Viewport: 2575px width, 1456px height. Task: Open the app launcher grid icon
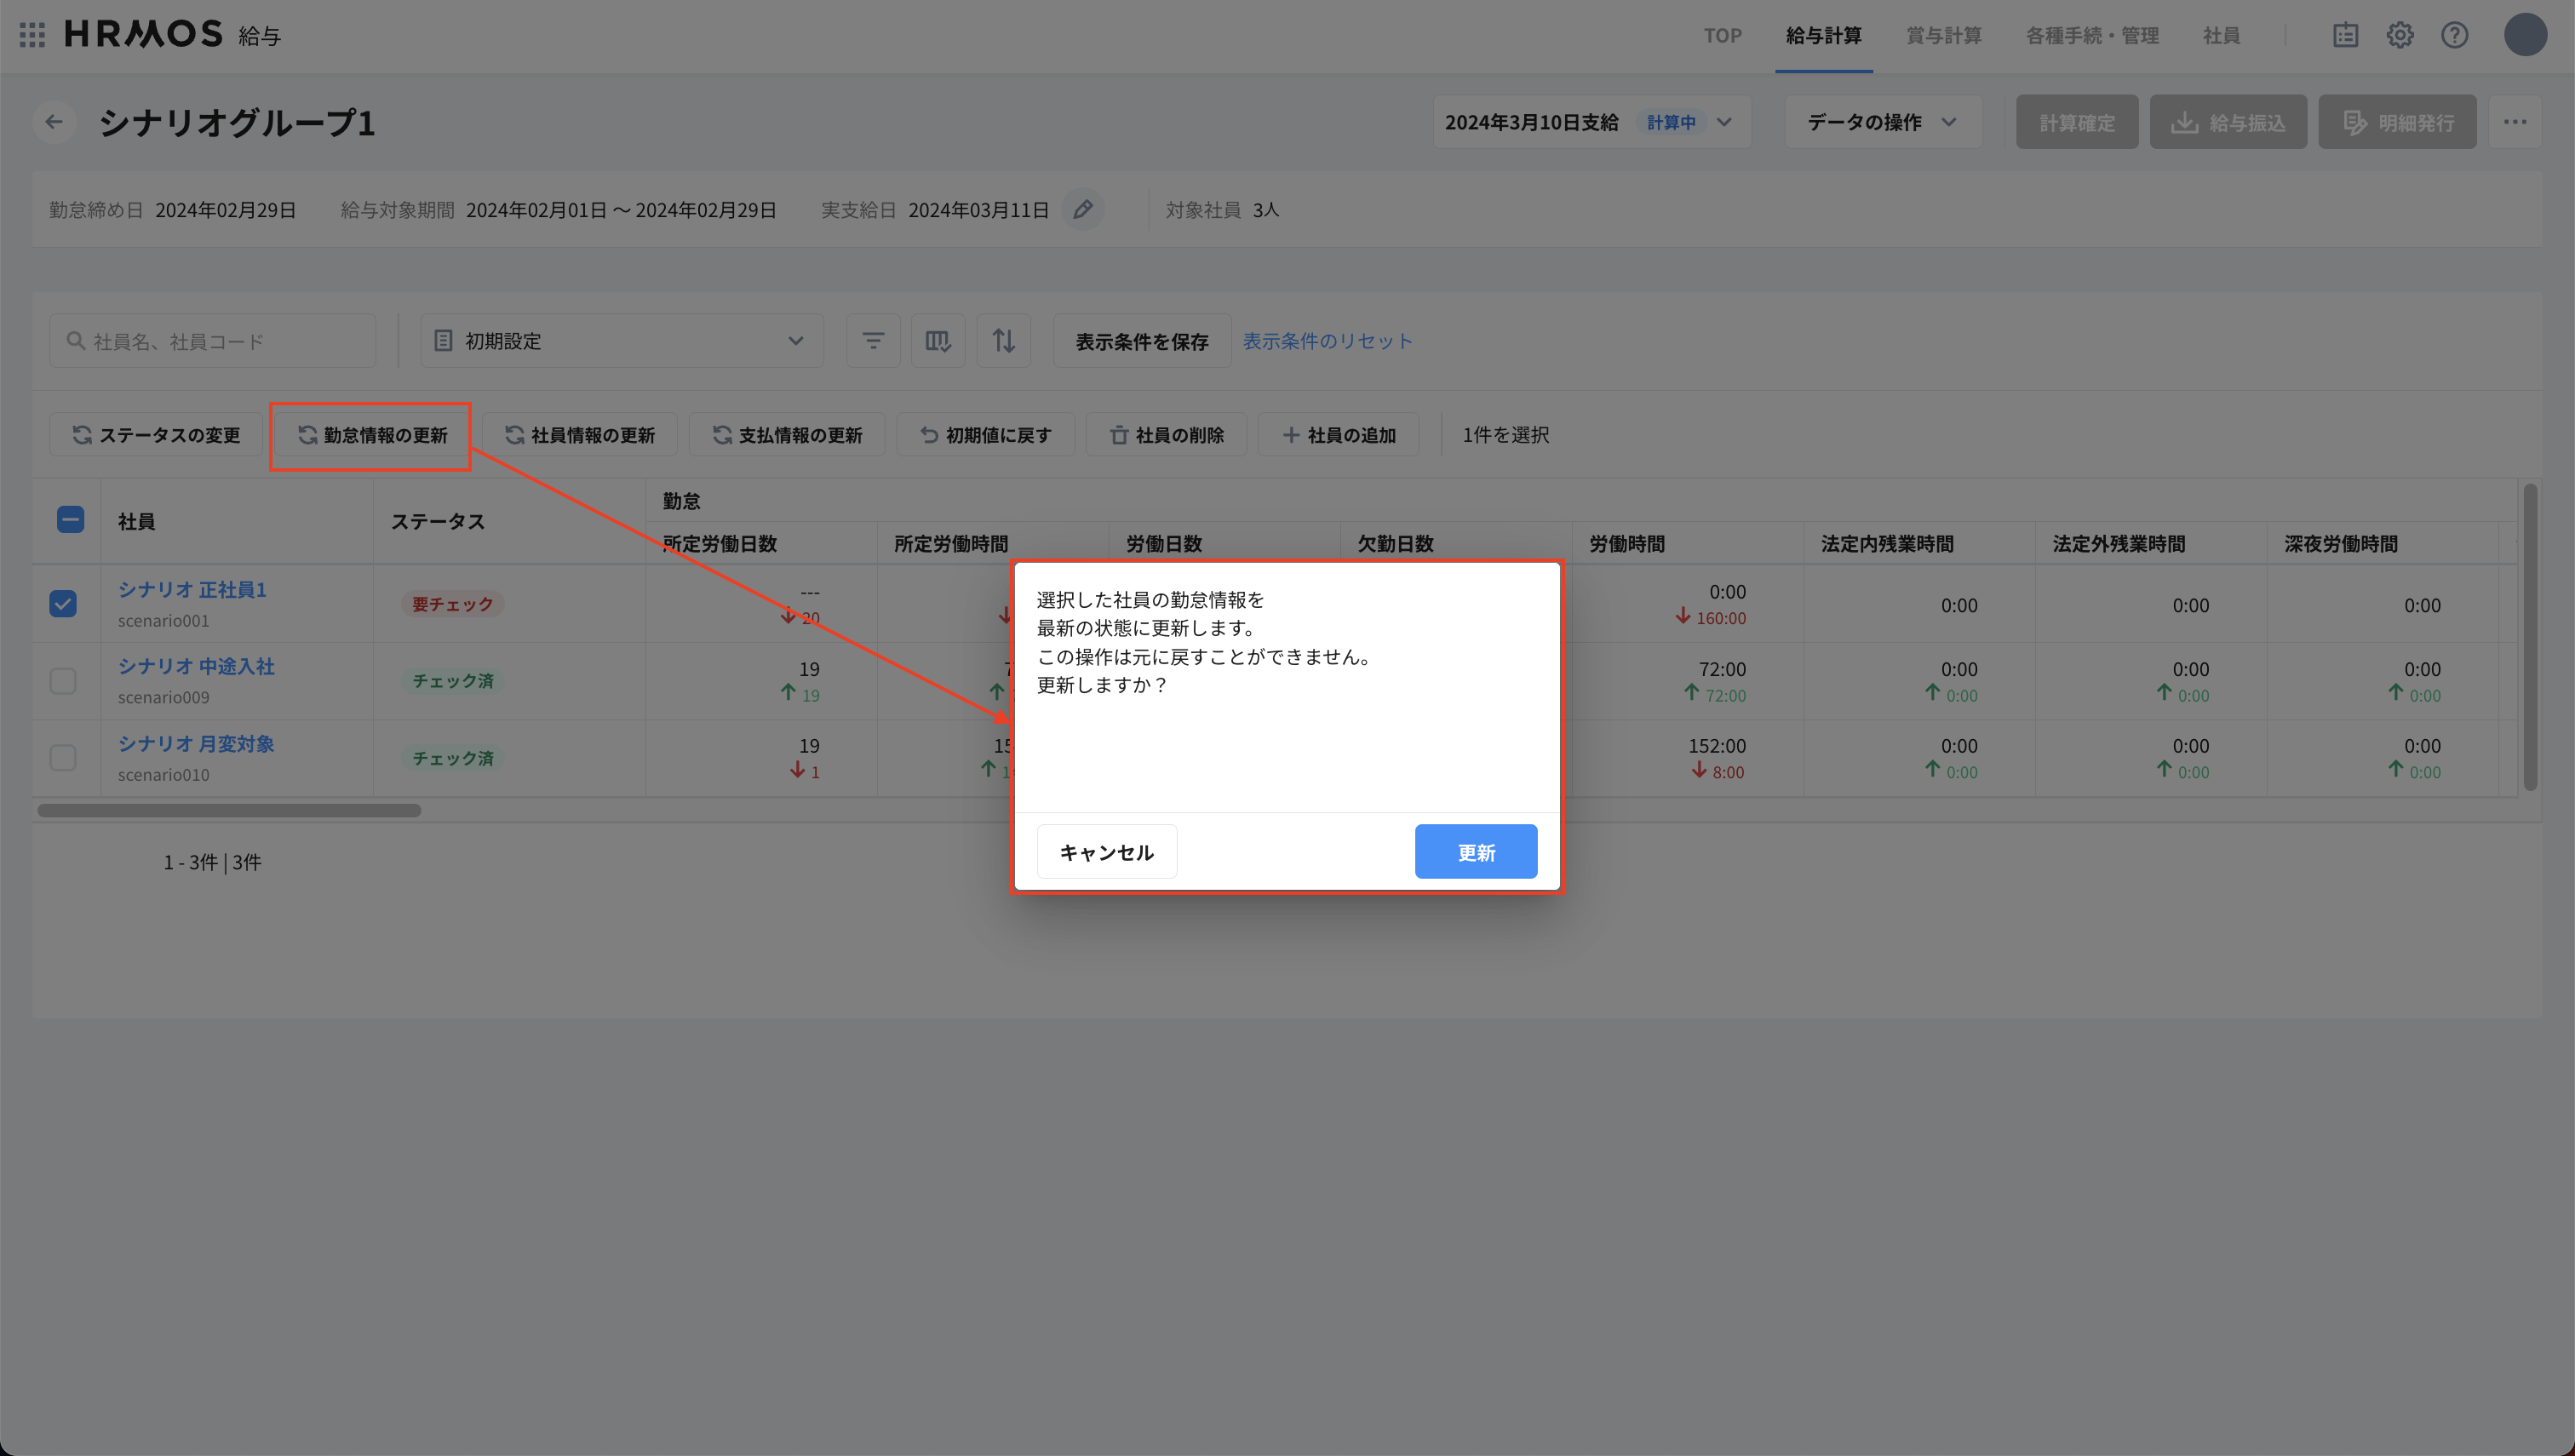[31, 35]
